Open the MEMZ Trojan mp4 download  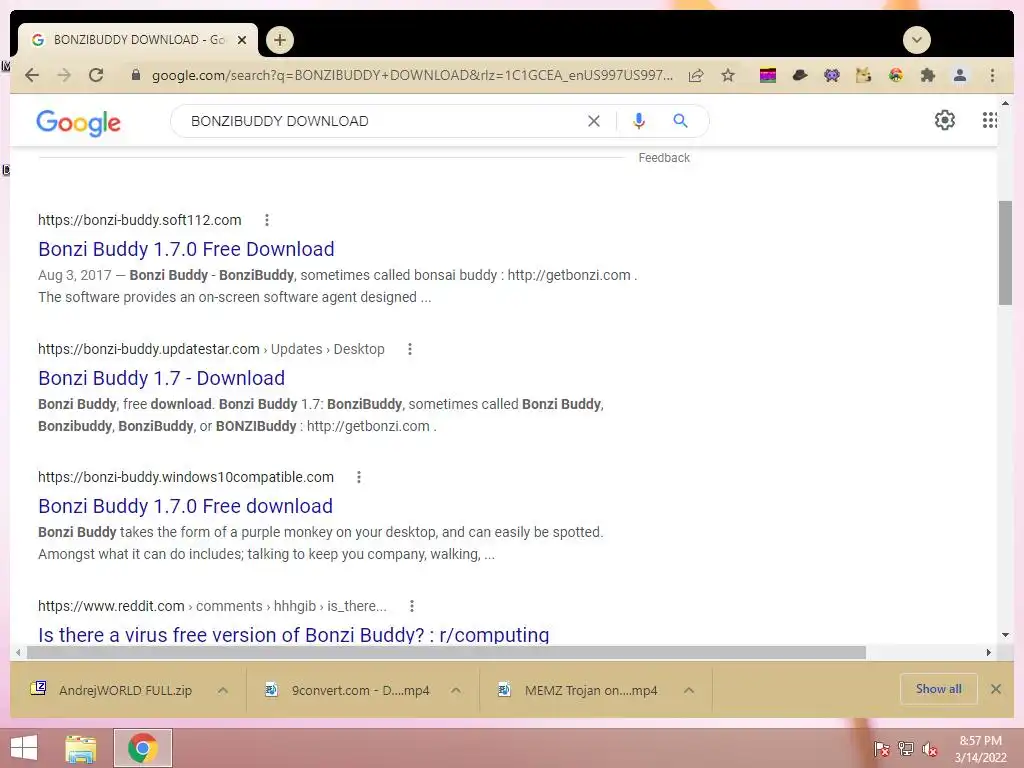coord(579,690)
